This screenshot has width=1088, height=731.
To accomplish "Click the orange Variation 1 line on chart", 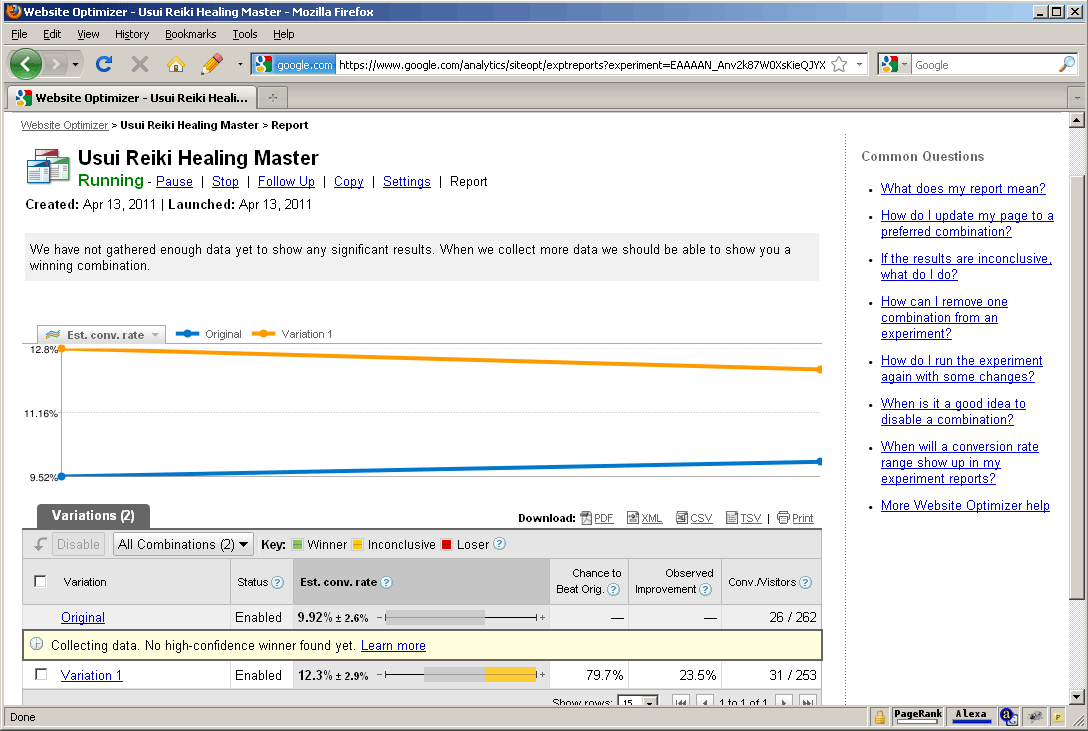I will click(440, 359).
